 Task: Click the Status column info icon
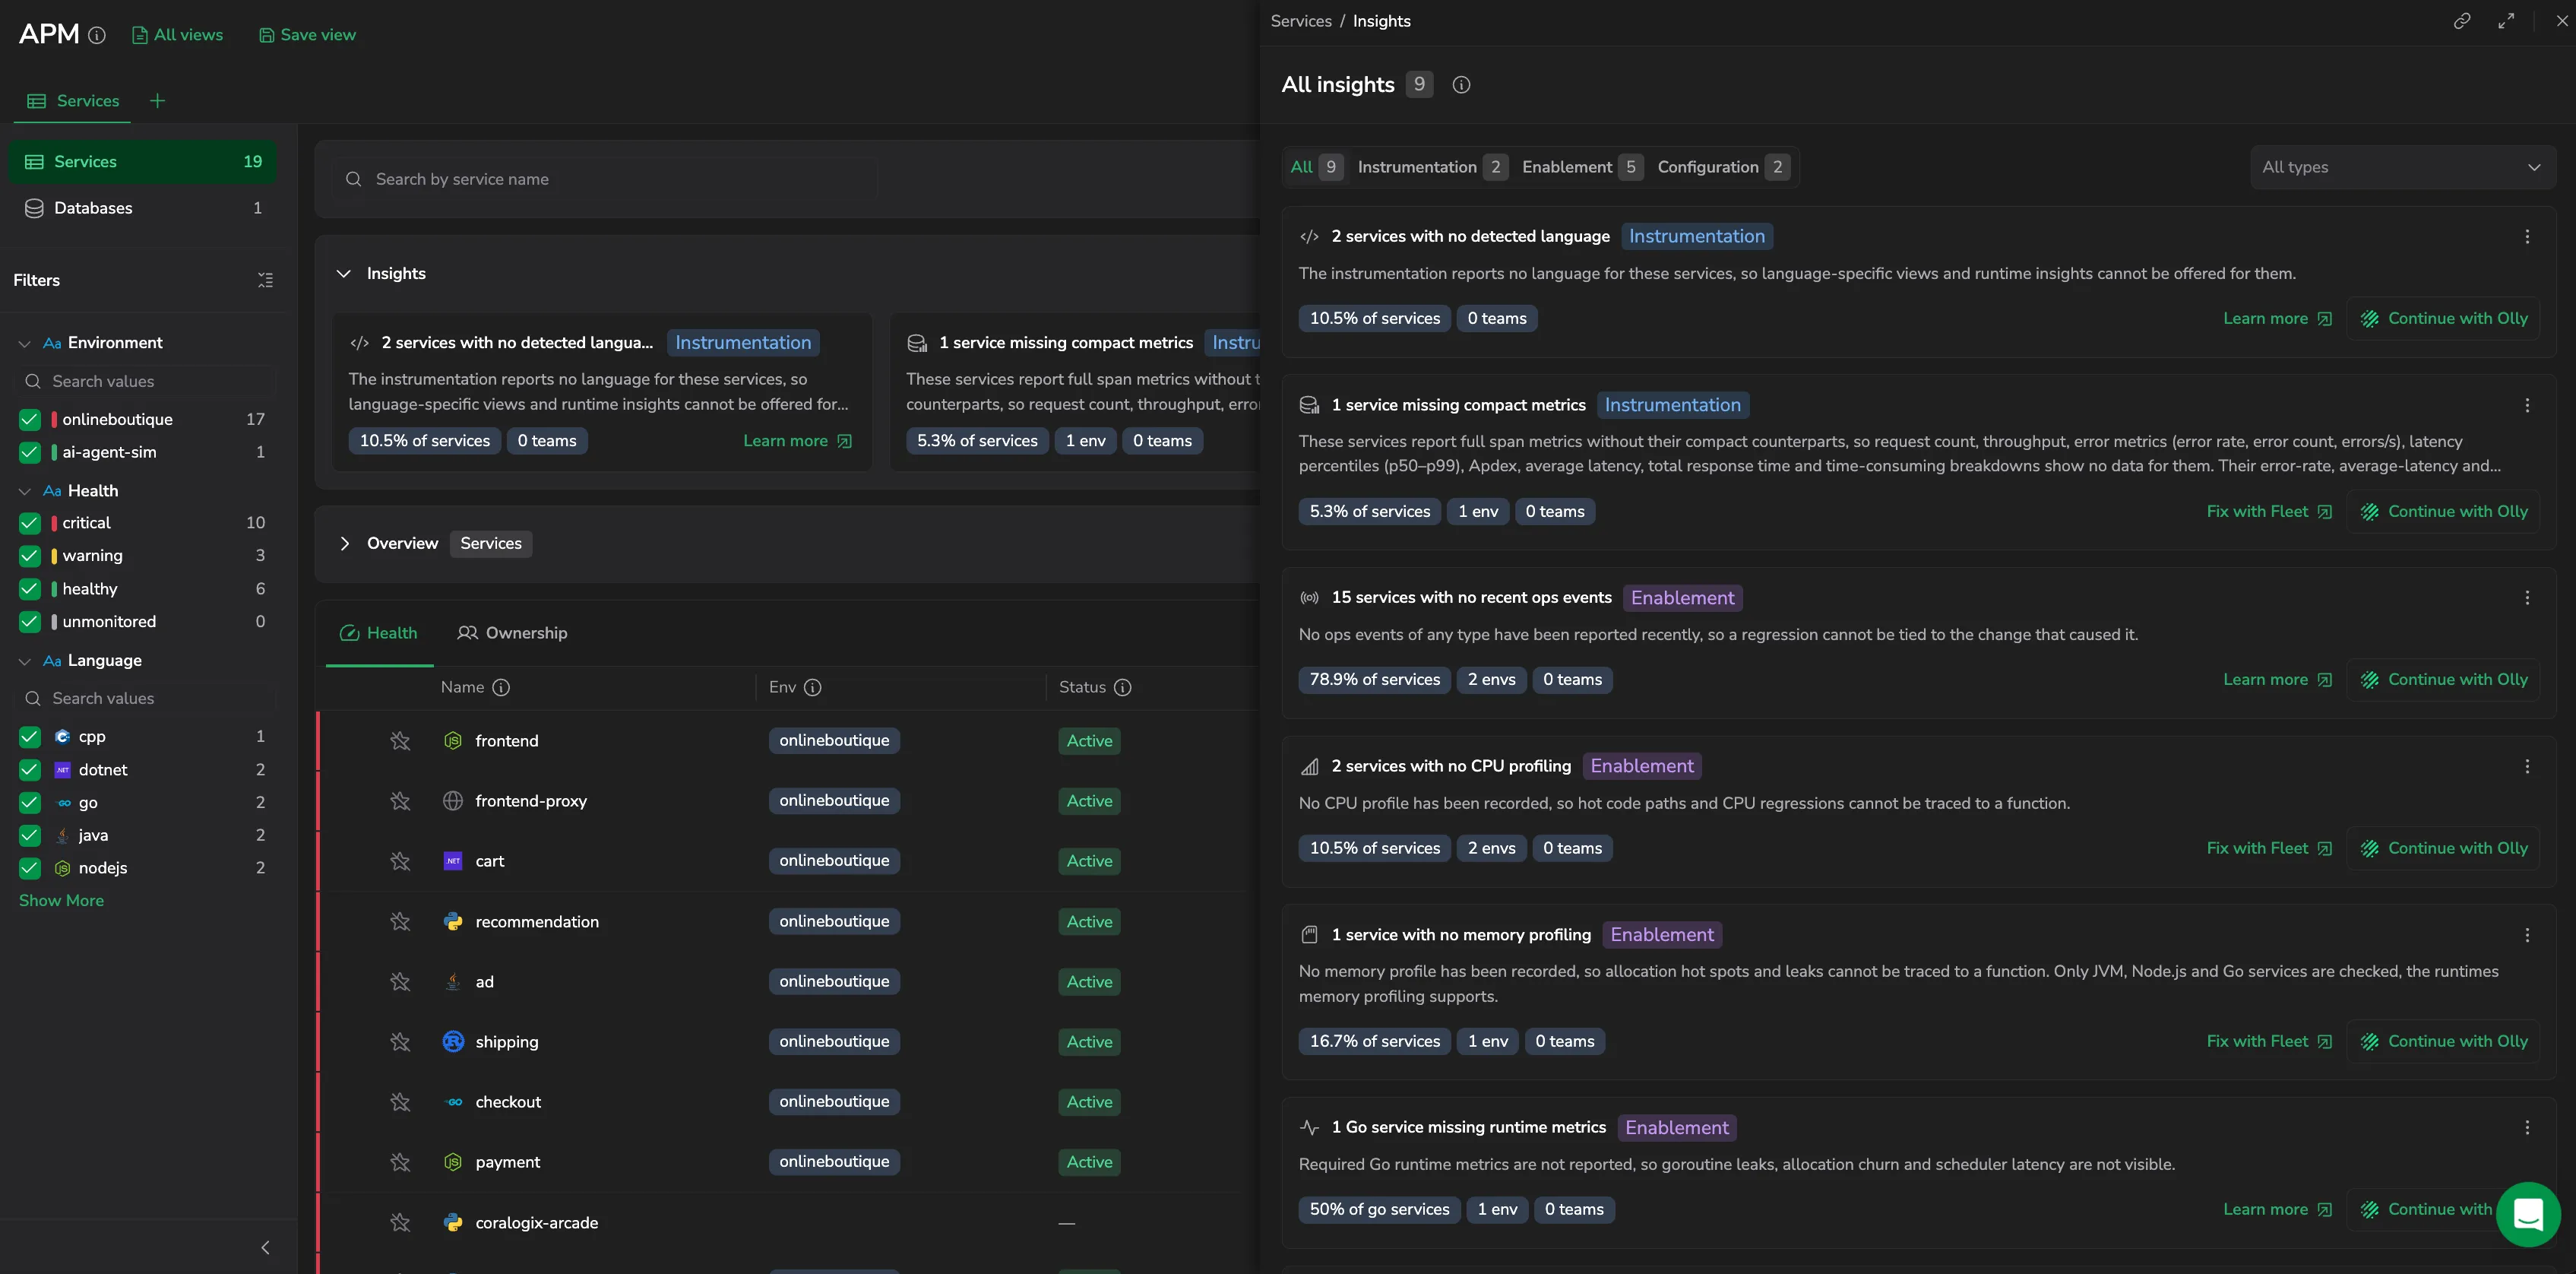tap(1122, 687)
